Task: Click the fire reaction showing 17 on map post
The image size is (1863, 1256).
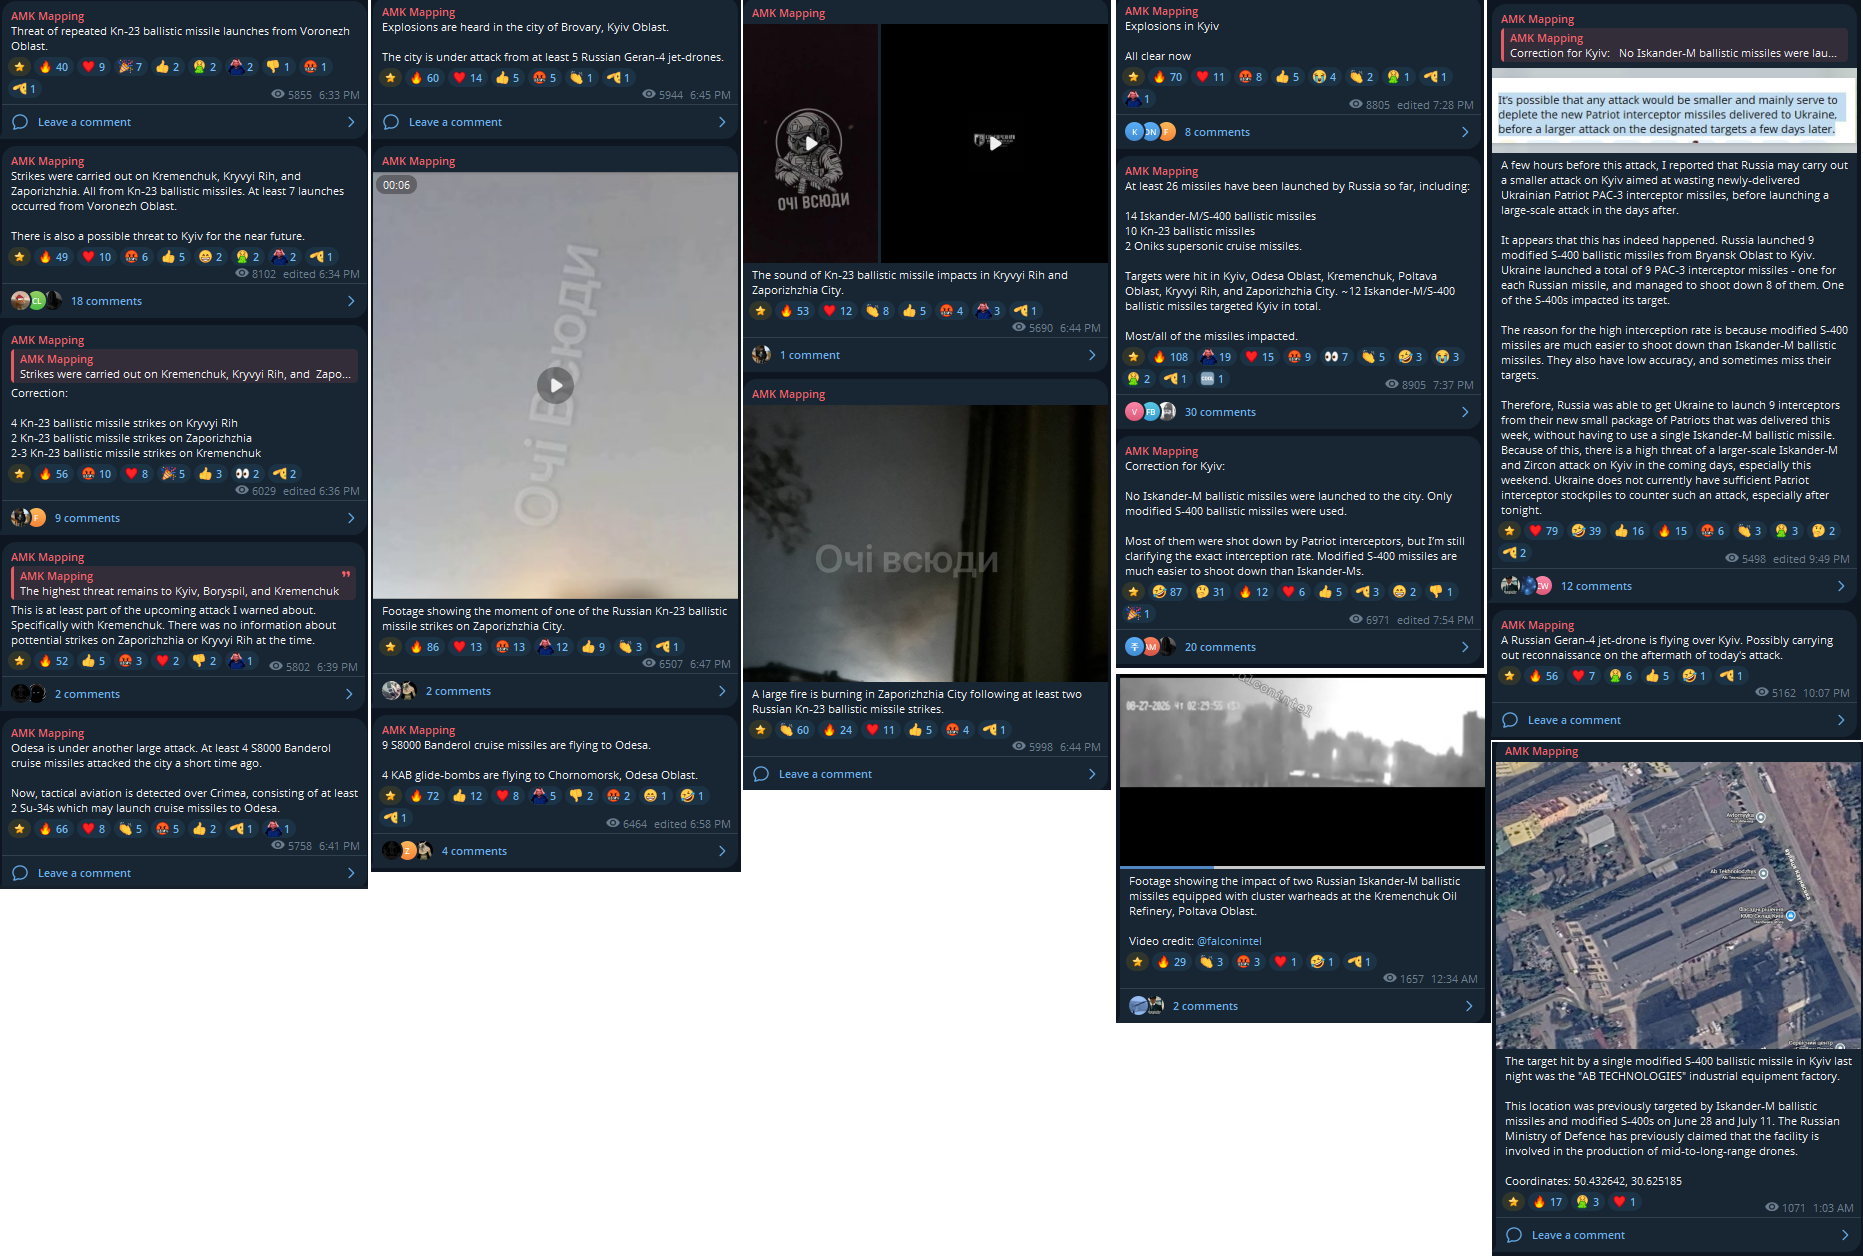Action: coord(1548,1202)
